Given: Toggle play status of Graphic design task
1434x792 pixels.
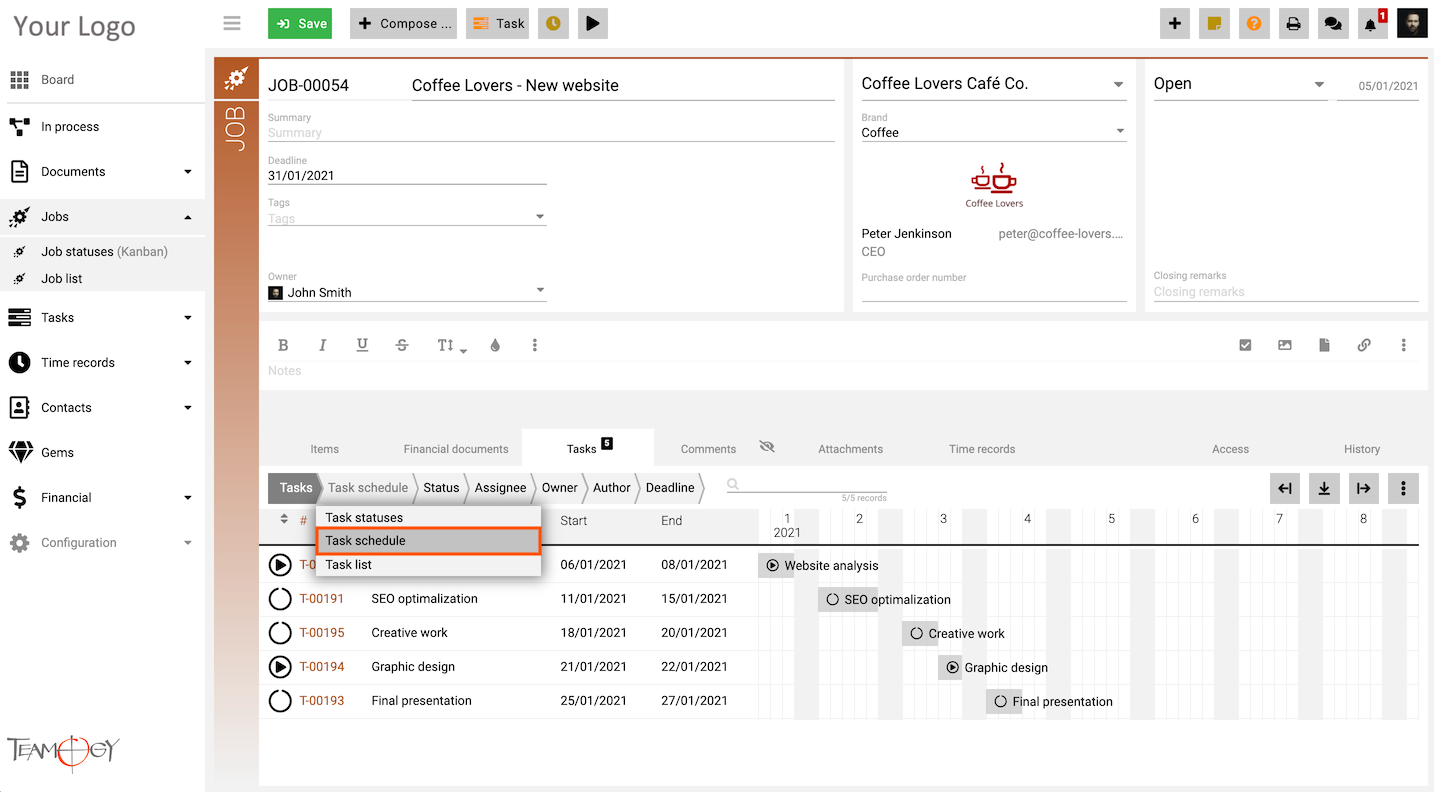Looking at the screenshot, I should 280,667.
